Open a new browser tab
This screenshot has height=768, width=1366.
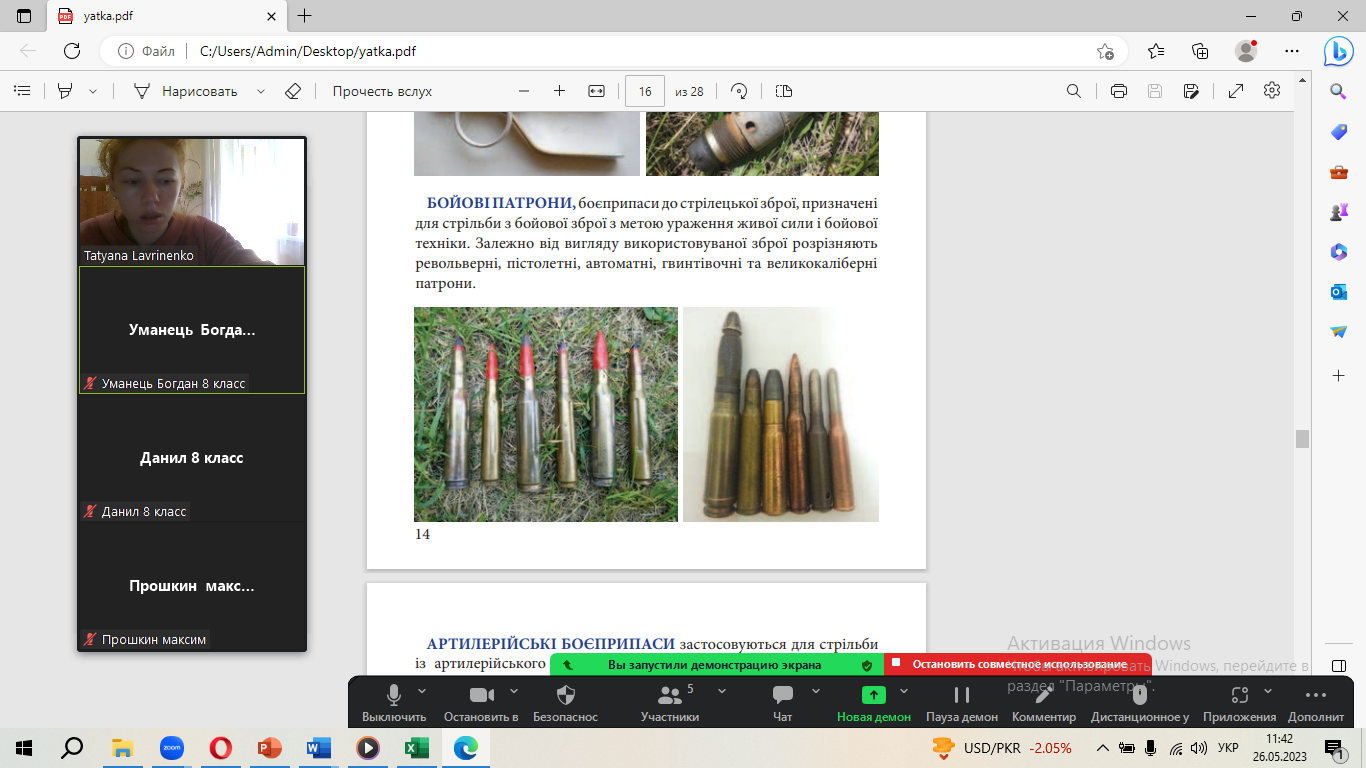point(305,16)
